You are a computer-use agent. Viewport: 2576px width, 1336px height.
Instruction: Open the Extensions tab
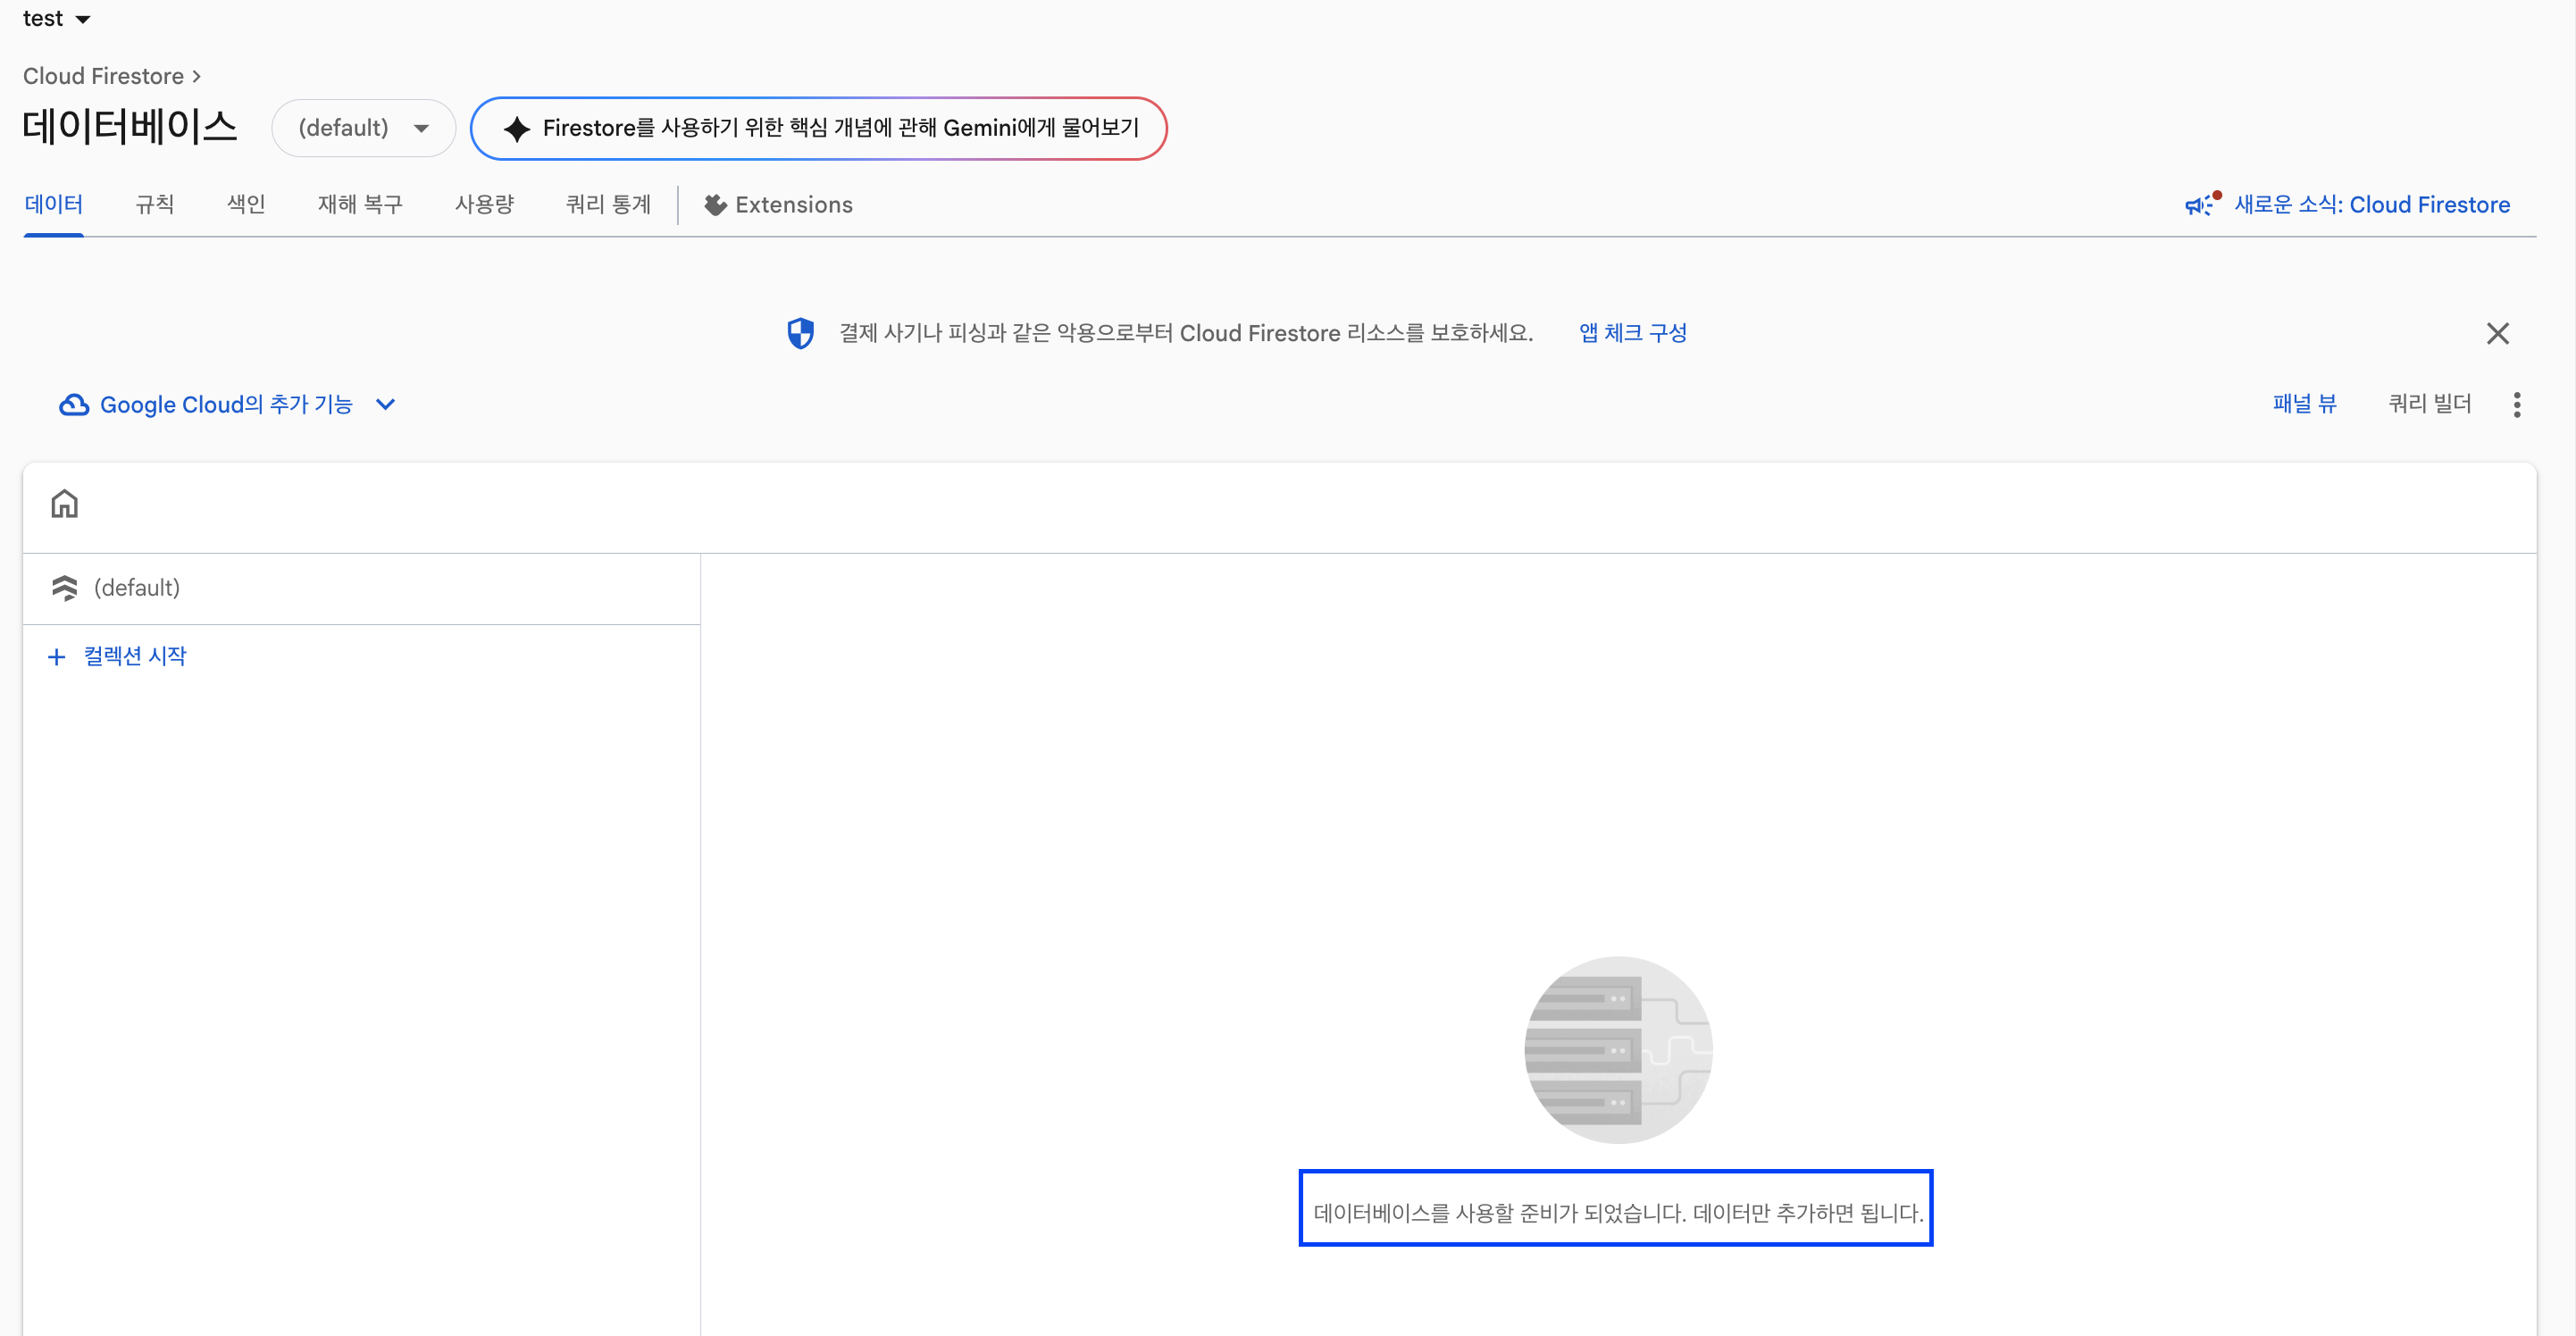coord(778,205)
